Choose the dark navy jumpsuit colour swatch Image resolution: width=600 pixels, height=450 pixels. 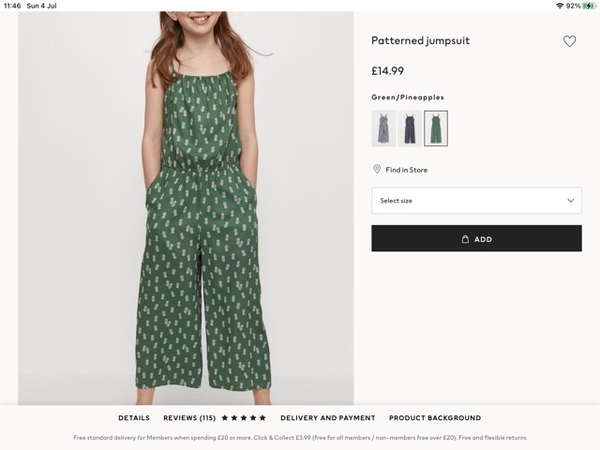point(409,128)
